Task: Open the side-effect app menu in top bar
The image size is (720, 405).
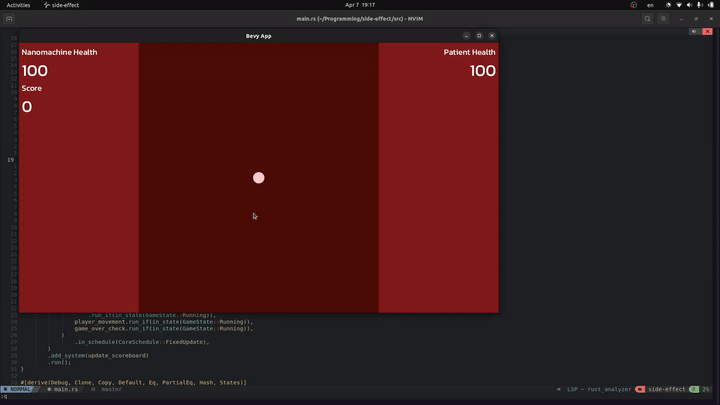Action: [x=61, y=5]
